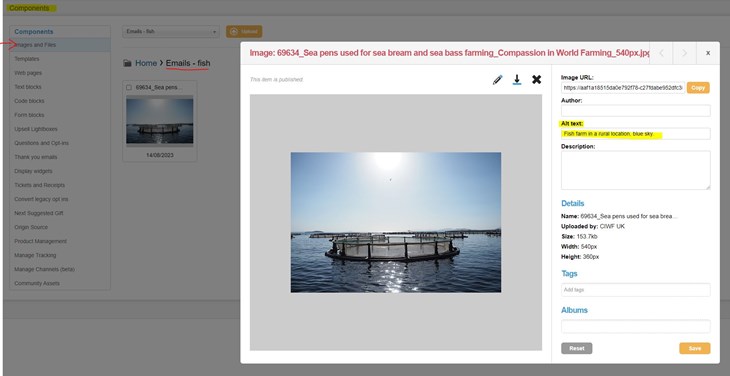The height and width of the screenshot is (376, 730).
Task: Go to the next image arrow
Action: pos(684,53)
